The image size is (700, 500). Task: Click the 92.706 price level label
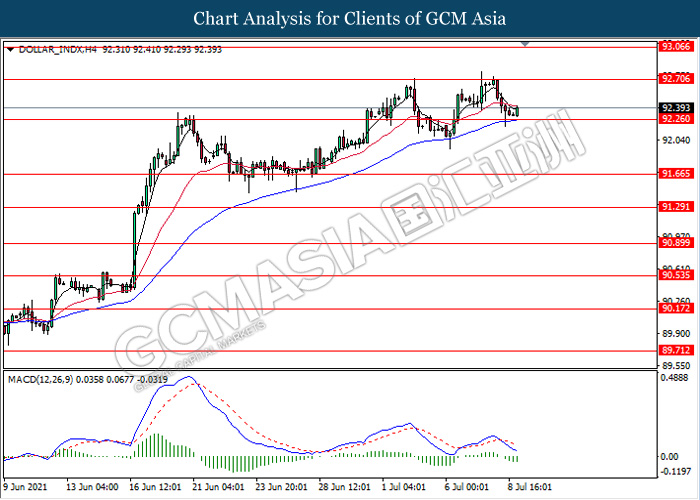(675, 79)
